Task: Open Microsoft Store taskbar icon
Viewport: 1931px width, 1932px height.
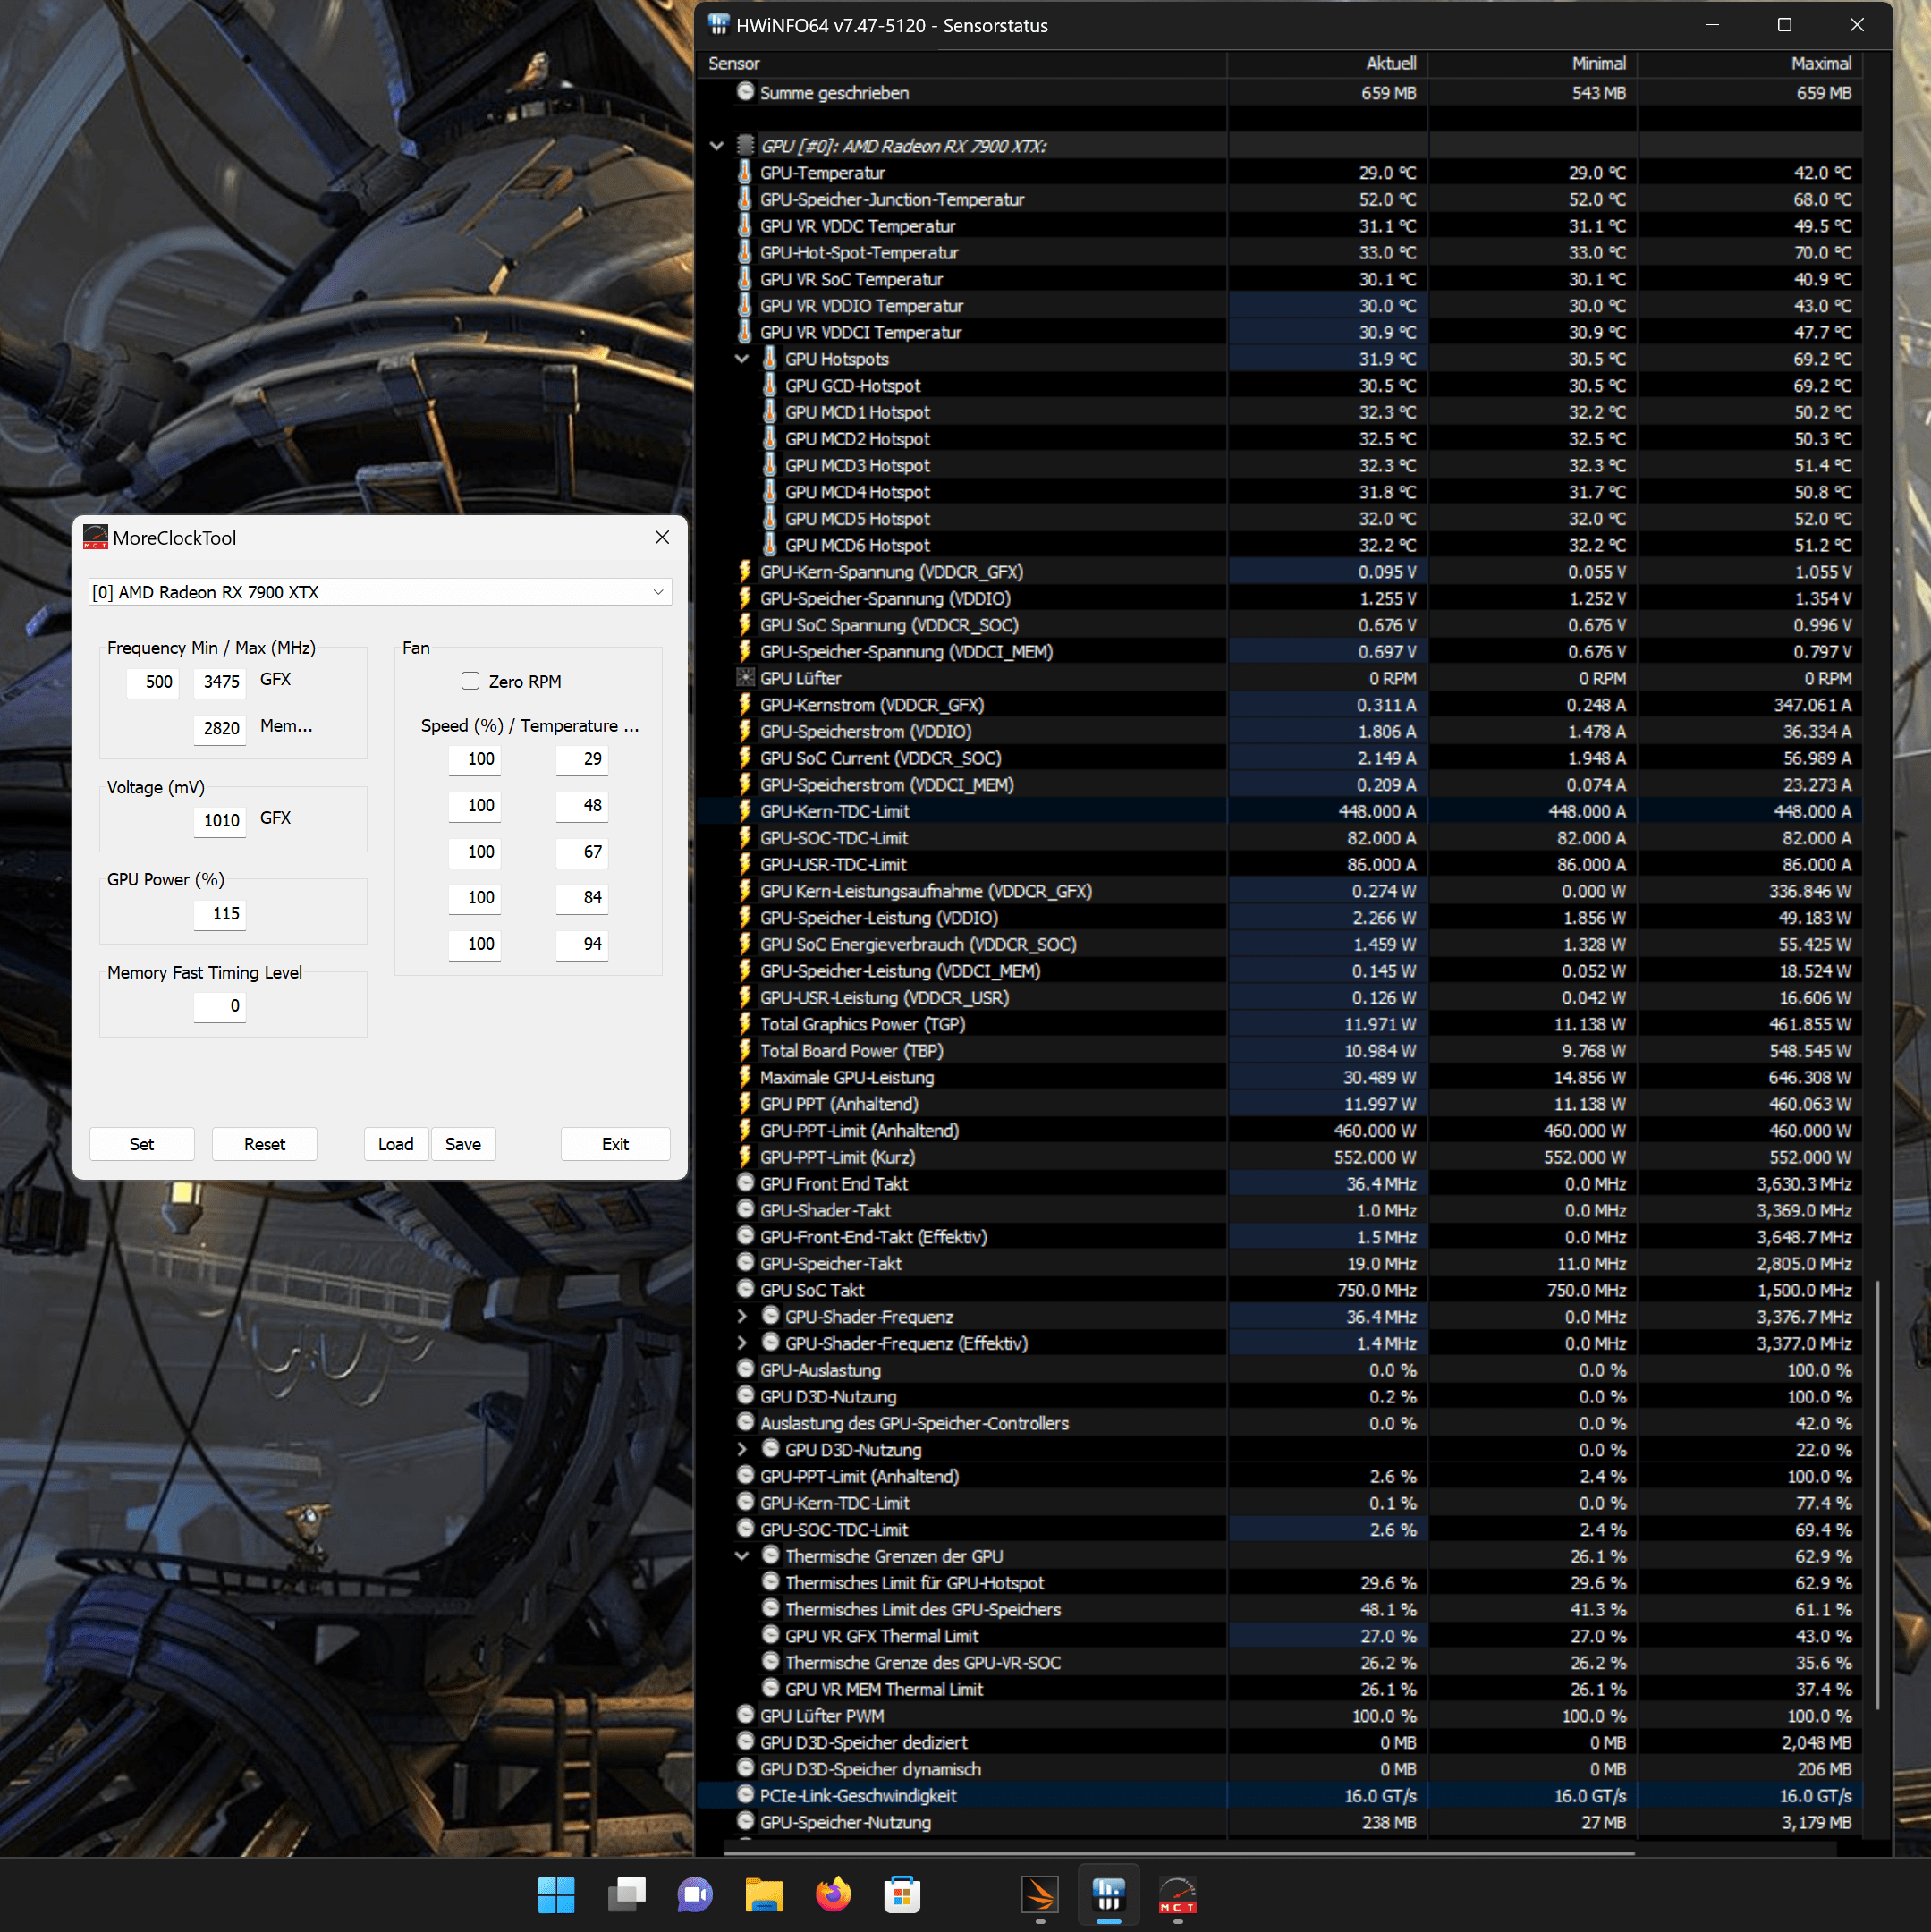Action: pos(901,1894)
